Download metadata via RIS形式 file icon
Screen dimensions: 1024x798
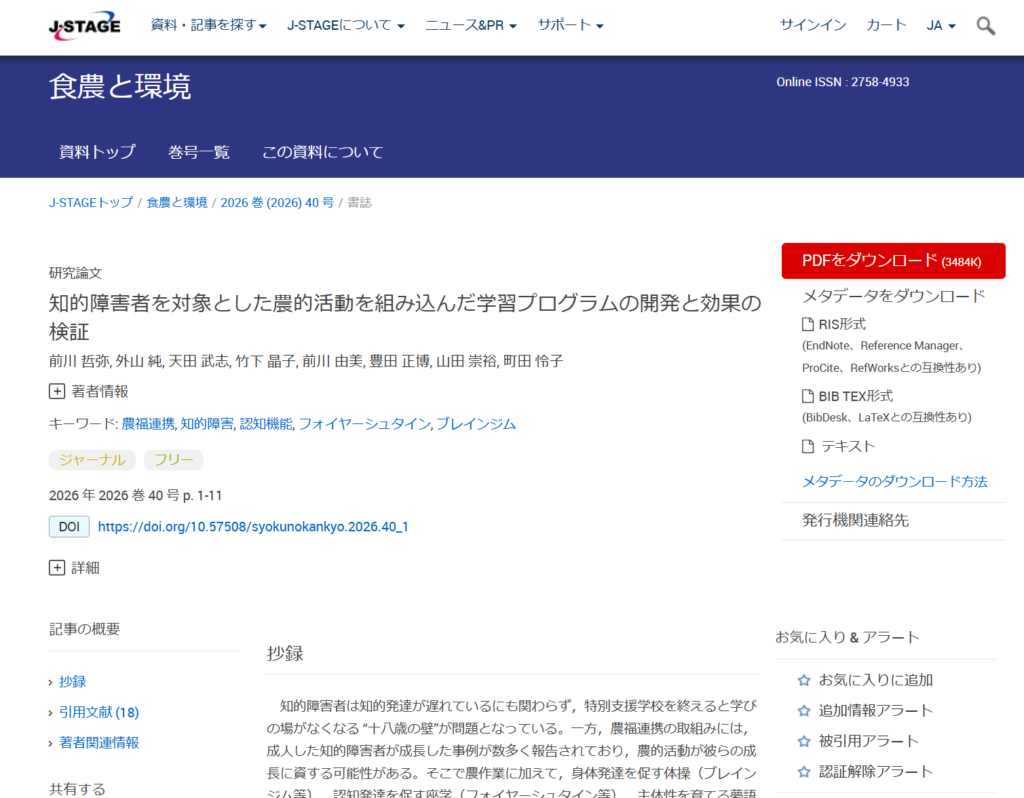tap(808, 324)
